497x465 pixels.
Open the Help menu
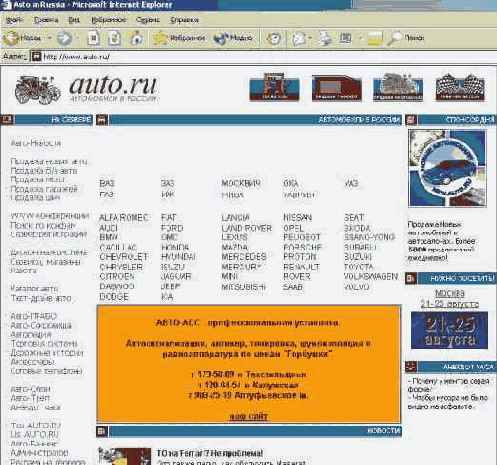click(x=184, y=20)
